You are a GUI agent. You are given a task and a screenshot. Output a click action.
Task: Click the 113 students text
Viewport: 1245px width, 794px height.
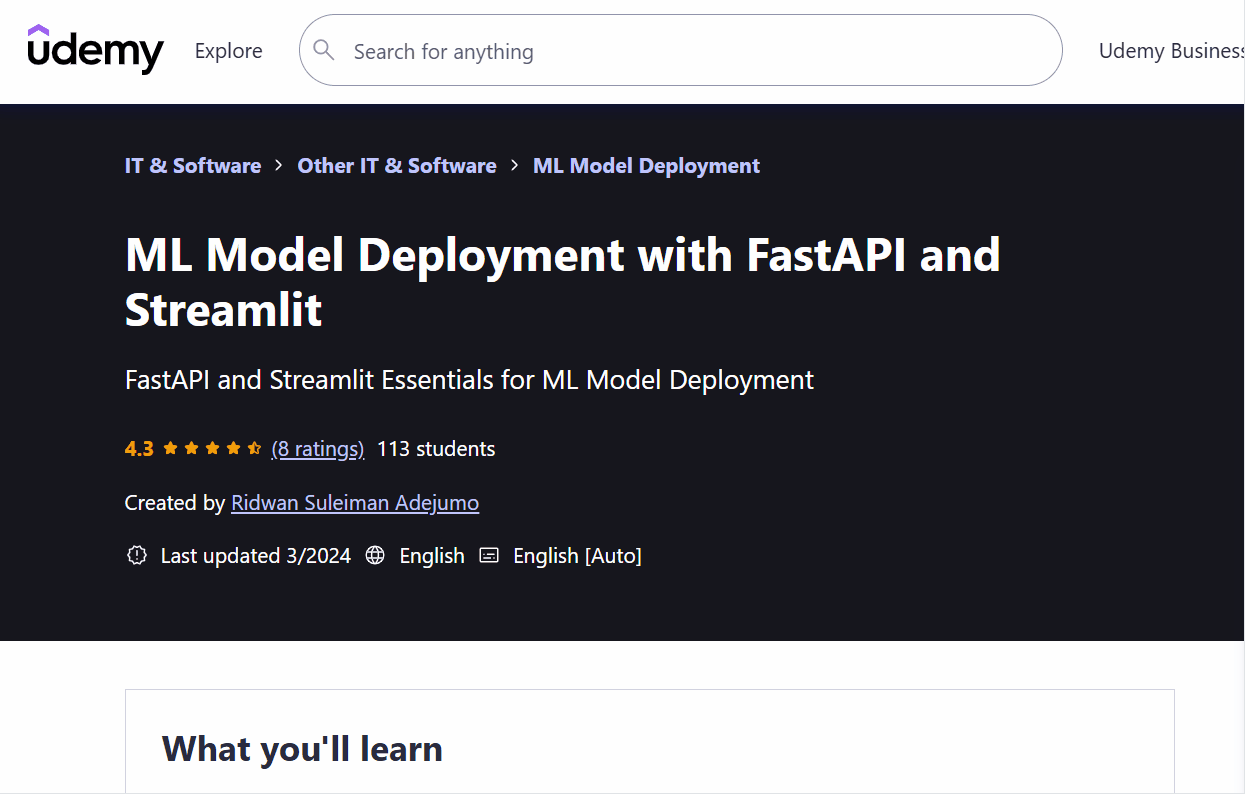click(x=436, y=449)
